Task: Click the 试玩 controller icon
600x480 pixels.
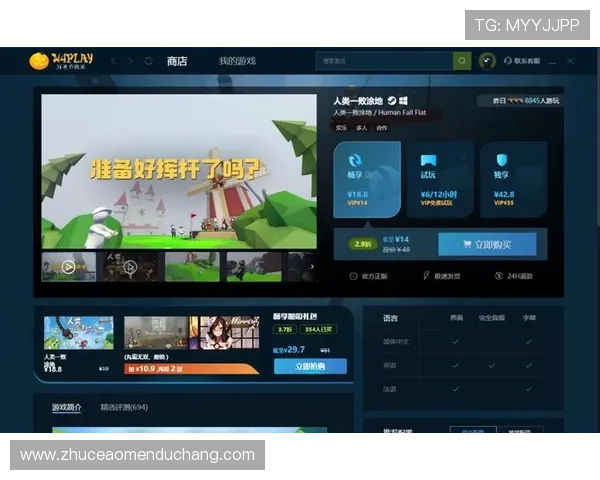Action: [x=428, y=160]
